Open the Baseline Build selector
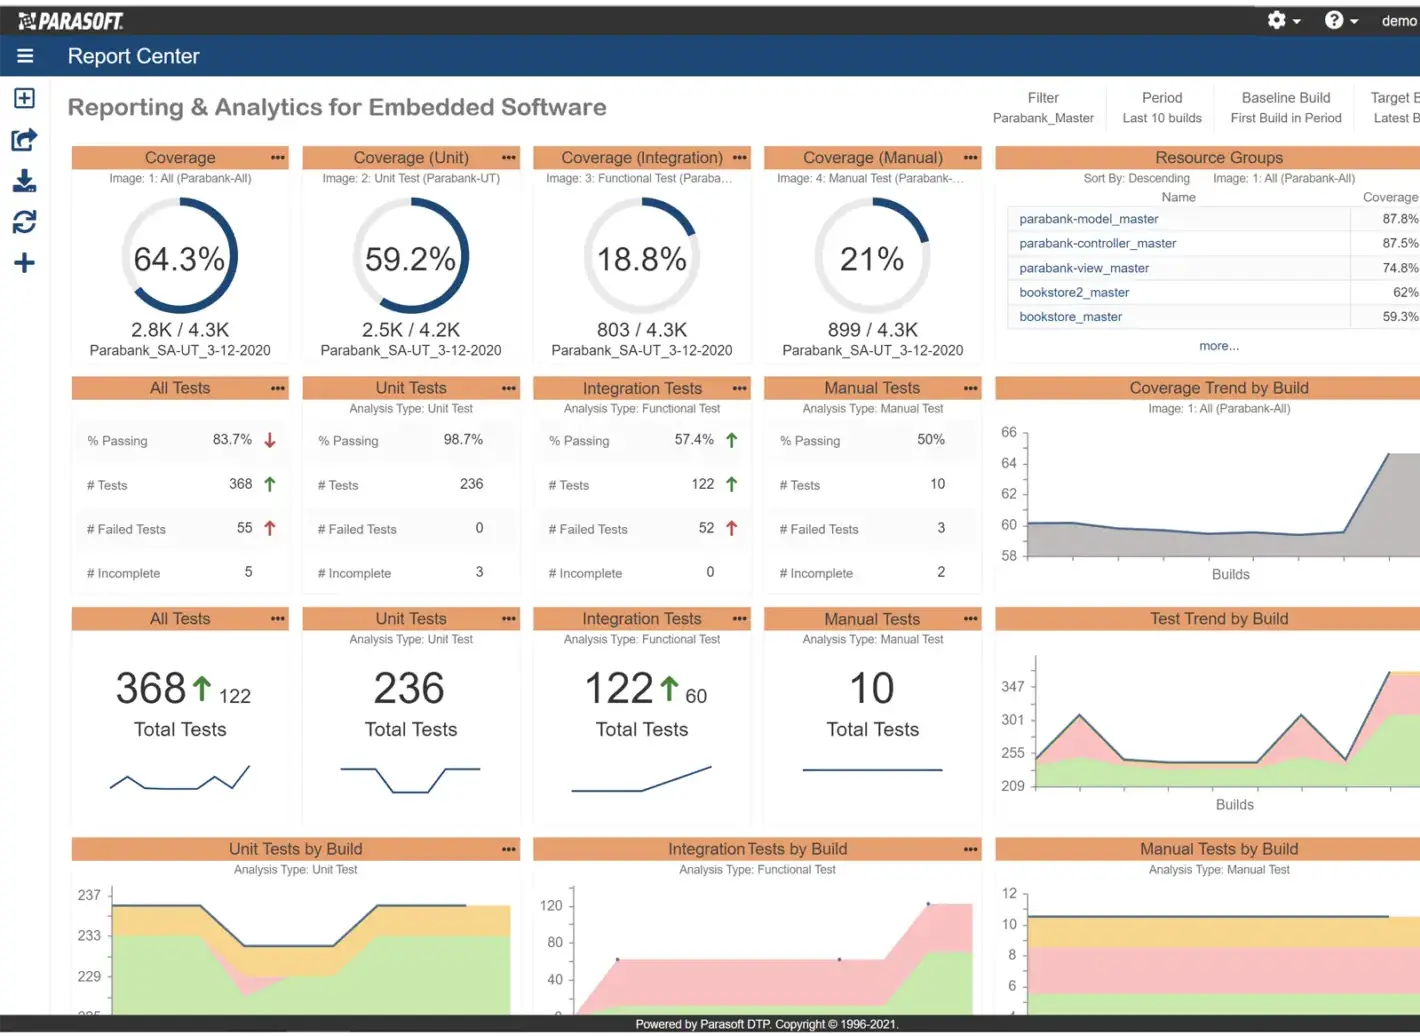This screenshot has height=1036, width=1420. 1286,108
